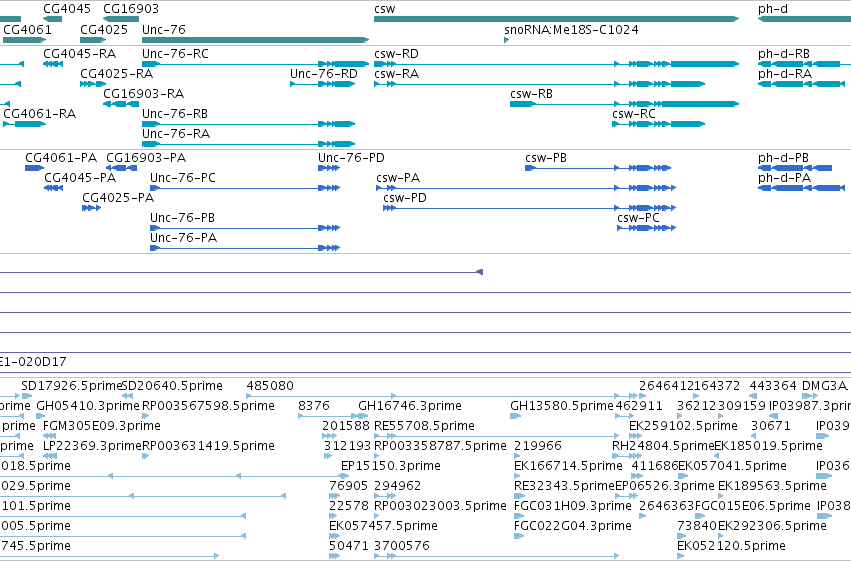This screenshot has height=561, width=851.
Task: Select the CG4045 gene label
Action: pyautogui.click(x=66, y=9)
